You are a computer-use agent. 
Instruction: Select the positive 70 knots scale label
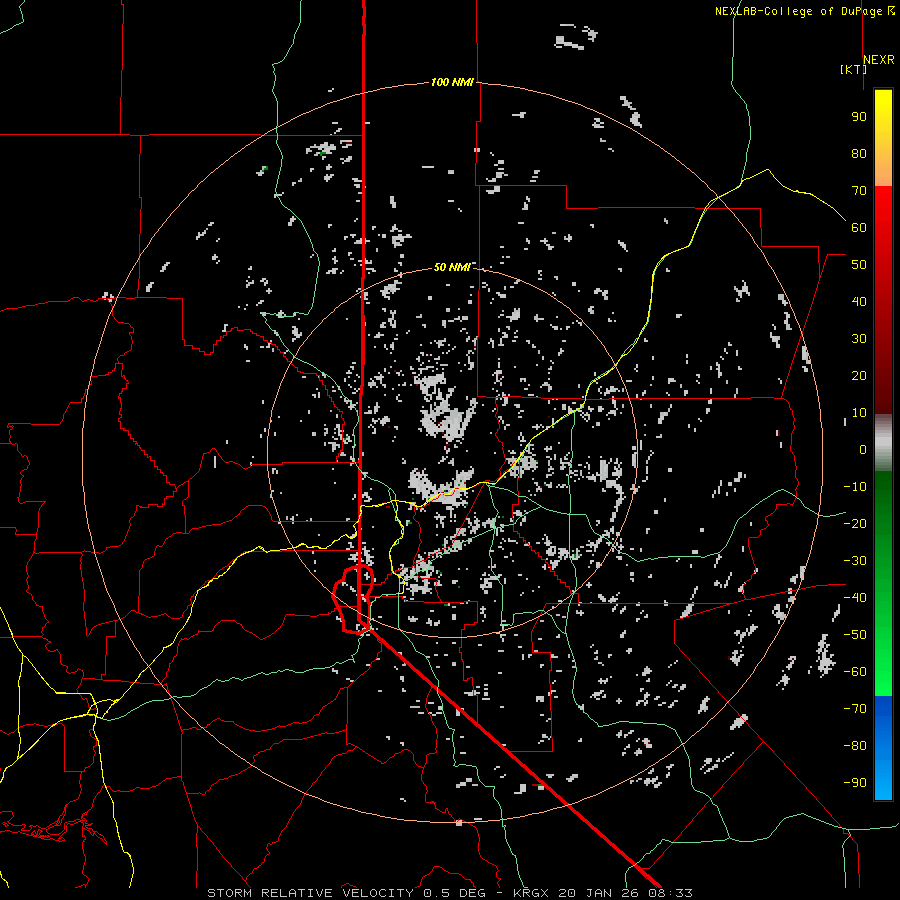pos(859,191)
